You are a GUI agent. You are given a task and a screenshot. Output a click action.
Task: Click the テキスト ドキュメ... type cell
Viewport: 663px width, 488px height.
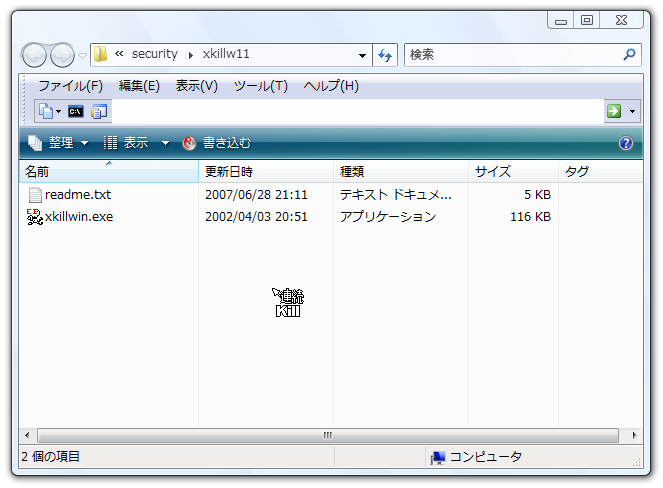(x=396, y=195)
